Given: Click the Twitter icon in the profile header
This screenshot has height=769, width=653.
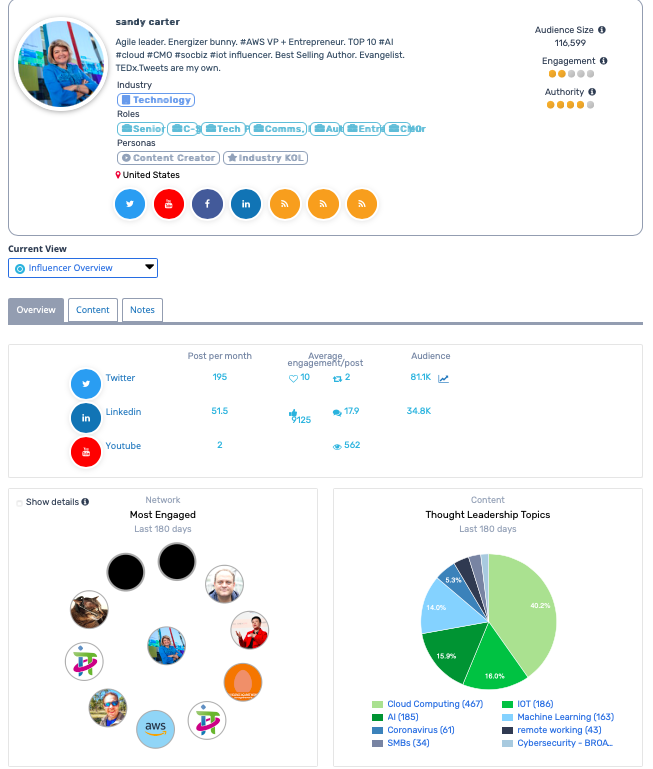Looking at the screenshot, I should click(130, 204).
